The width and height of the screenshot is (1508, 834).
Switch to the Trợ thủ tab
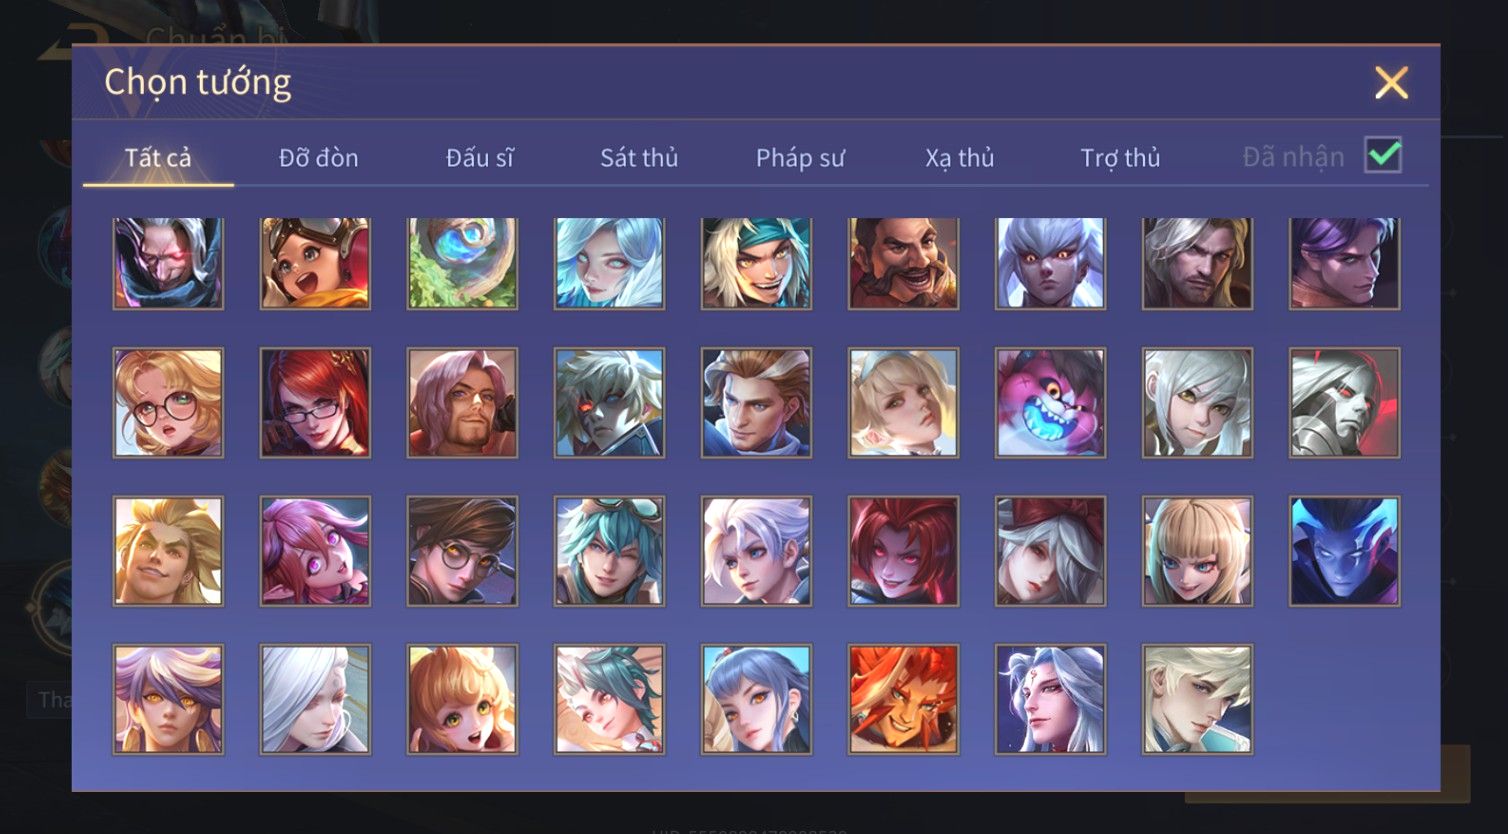(1120, 158)
